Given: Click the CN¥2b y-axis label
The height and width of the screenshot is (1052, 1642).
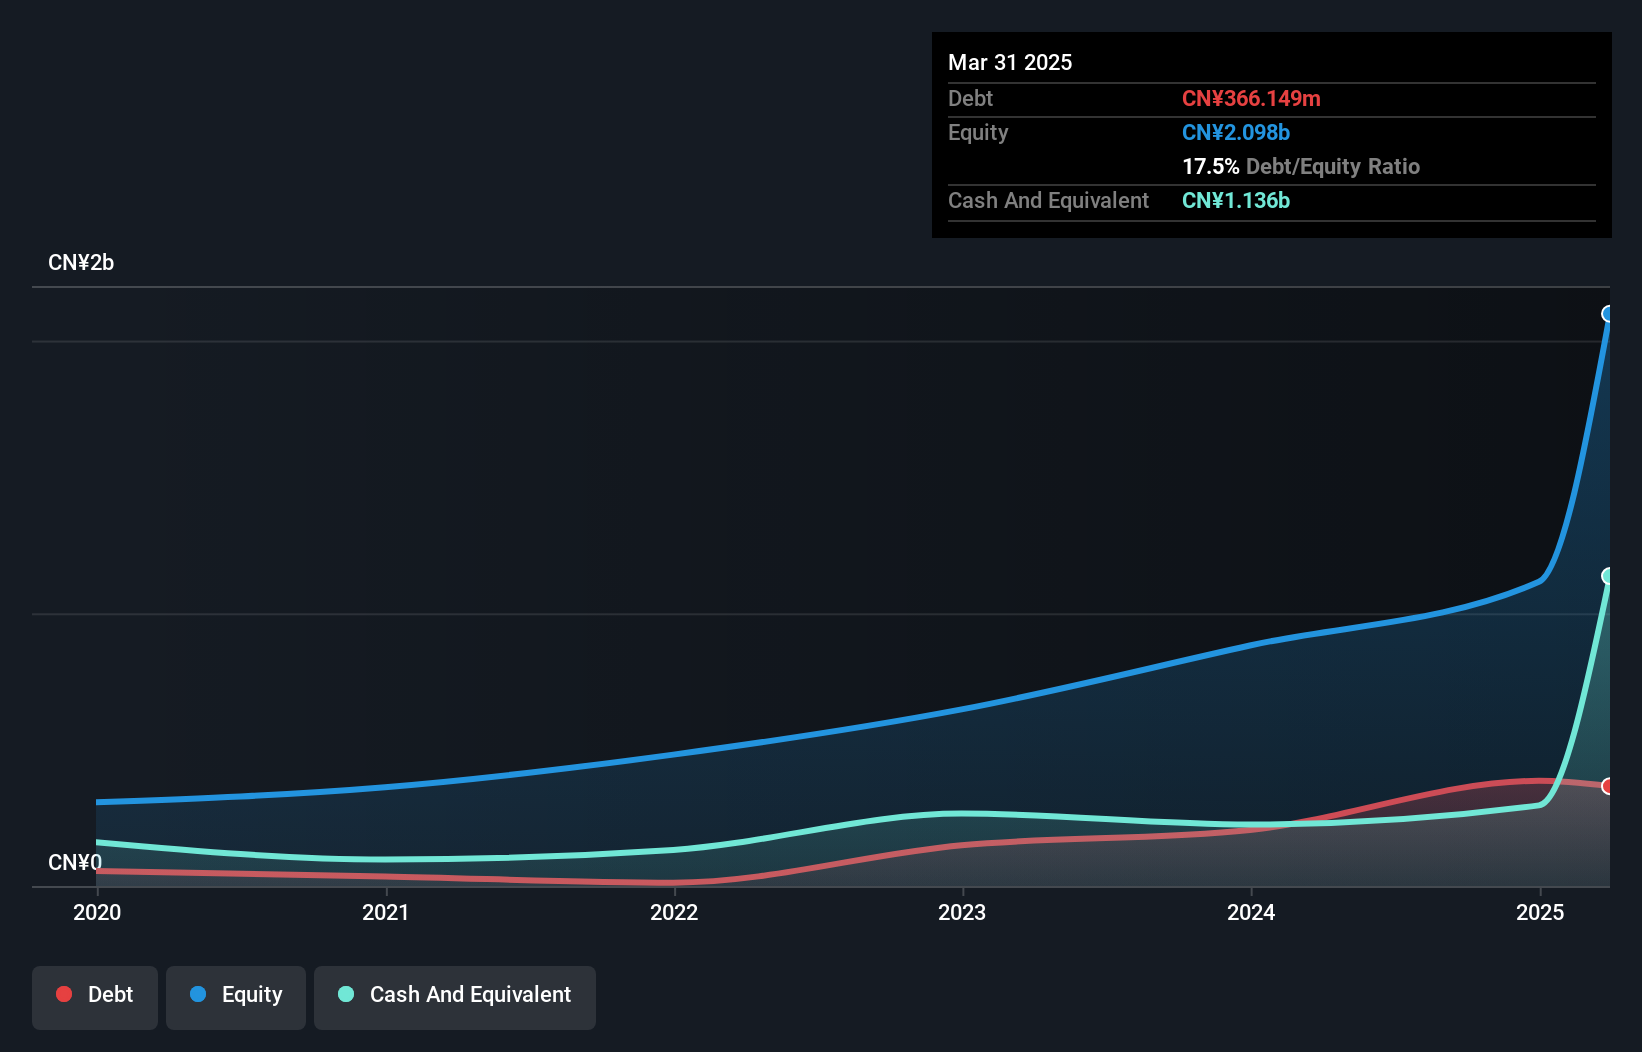Looking at the screenshot, I should [81, 263].
